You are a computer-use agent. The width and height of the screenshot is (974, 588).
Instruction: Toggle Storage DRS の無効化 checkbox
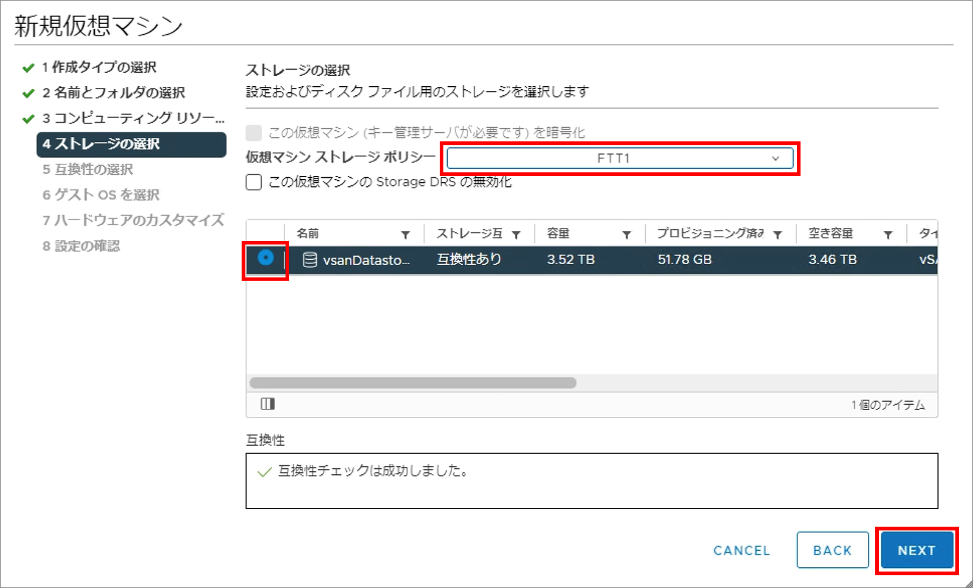tap(253, 182)
